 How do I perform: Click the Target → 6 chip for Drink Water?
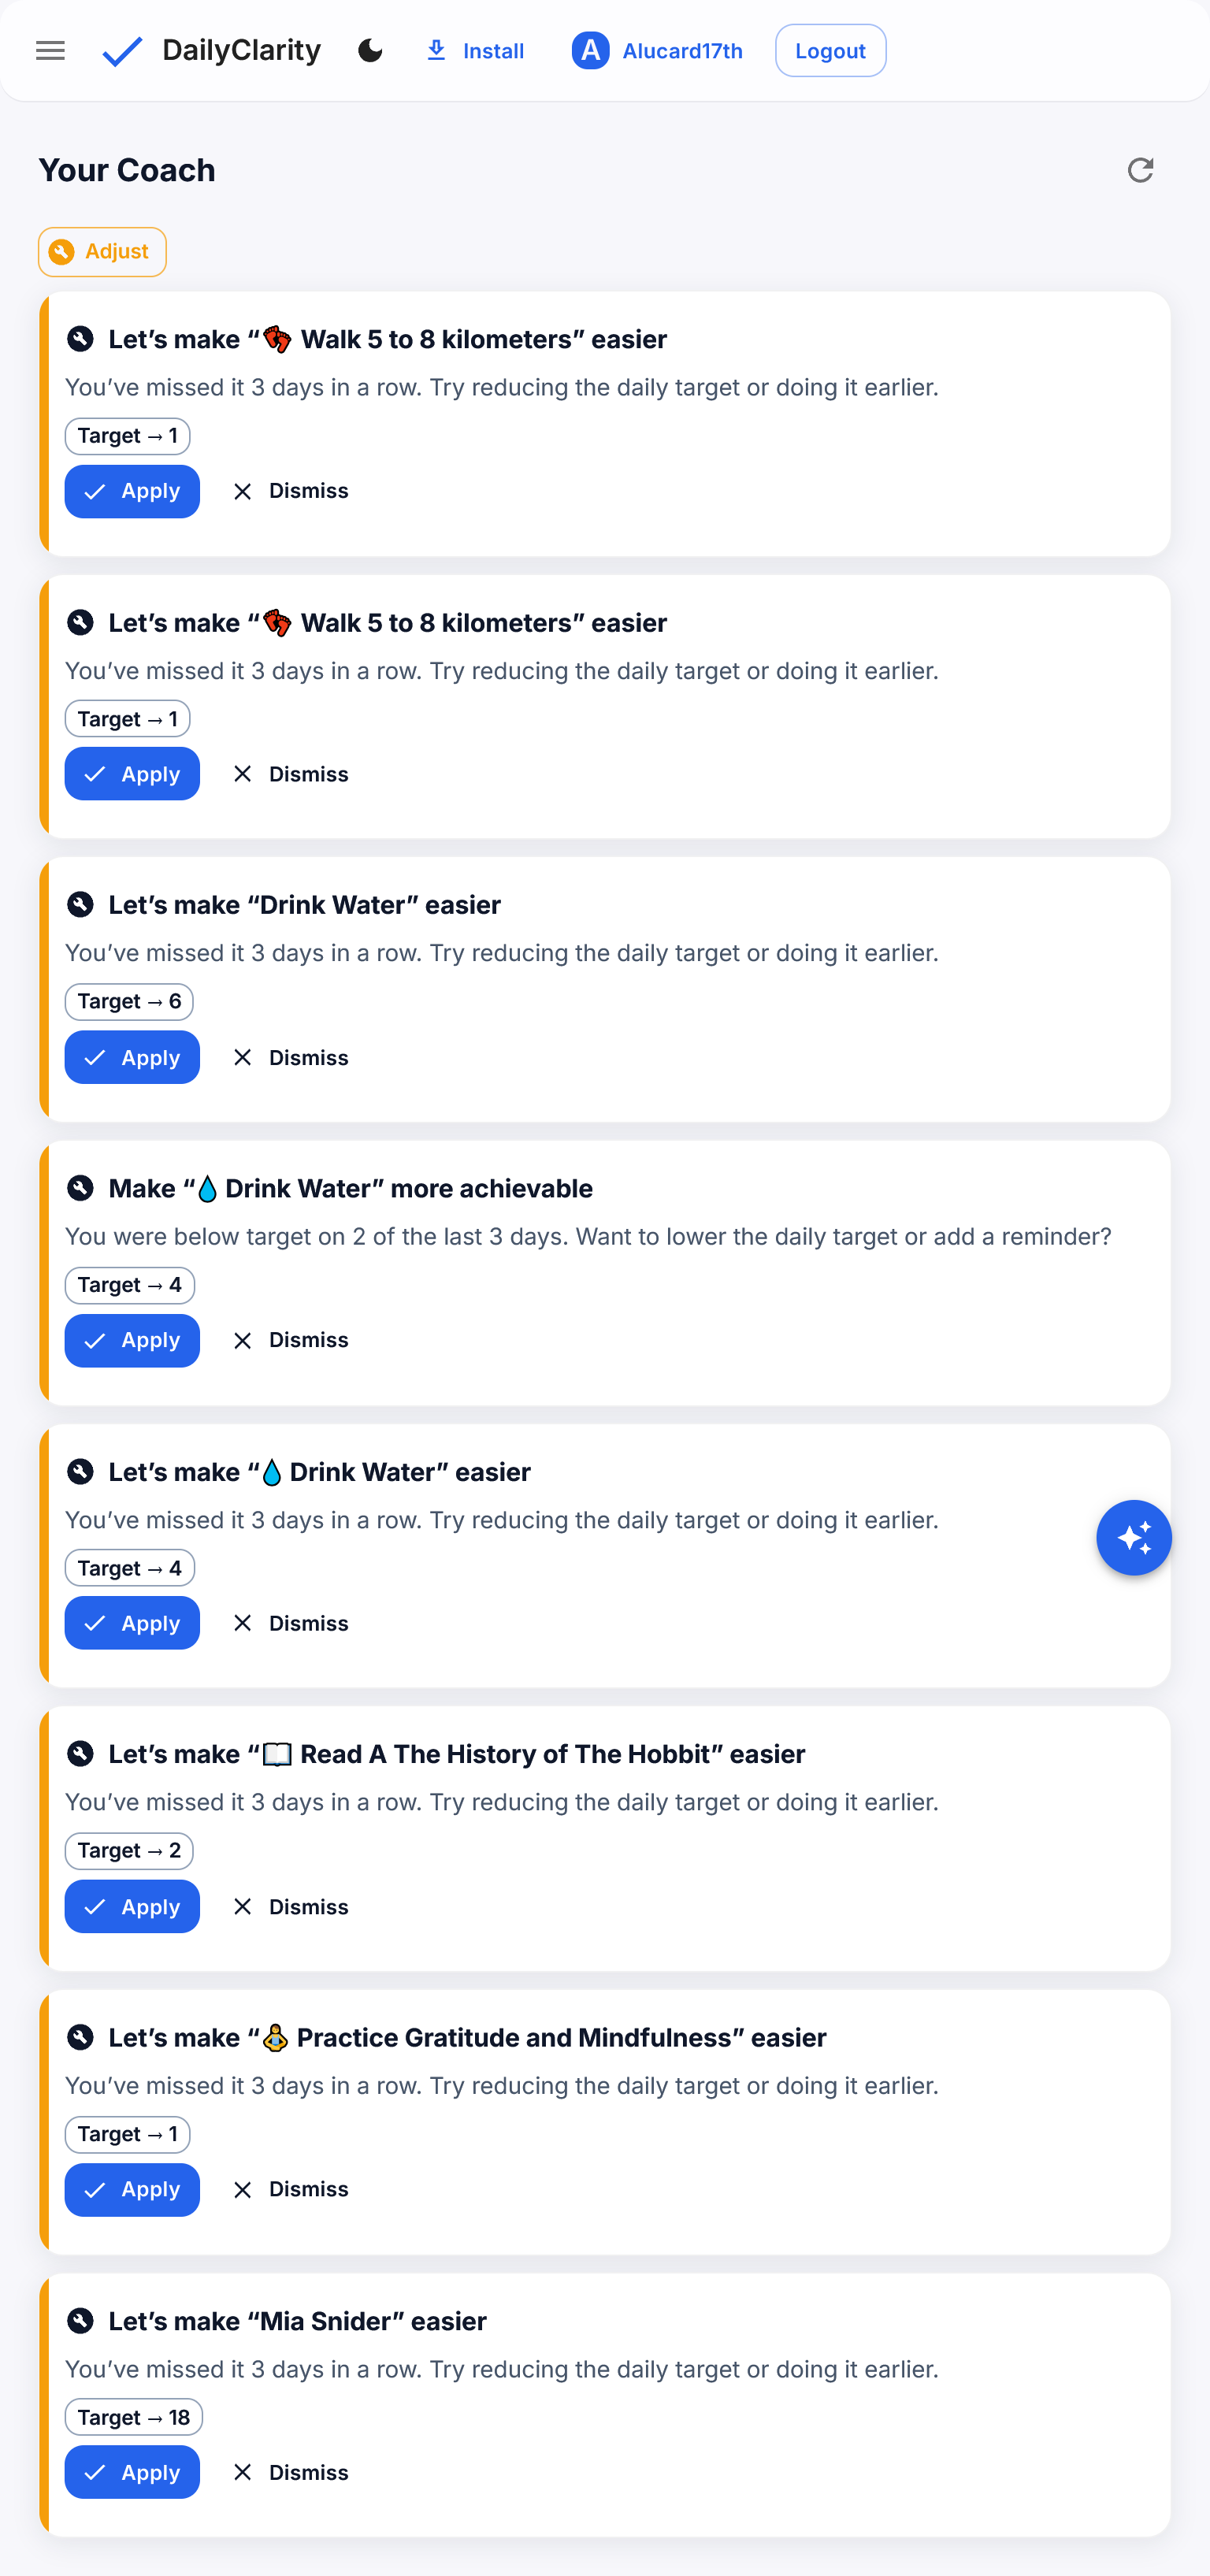click(x=129, y=1002)
